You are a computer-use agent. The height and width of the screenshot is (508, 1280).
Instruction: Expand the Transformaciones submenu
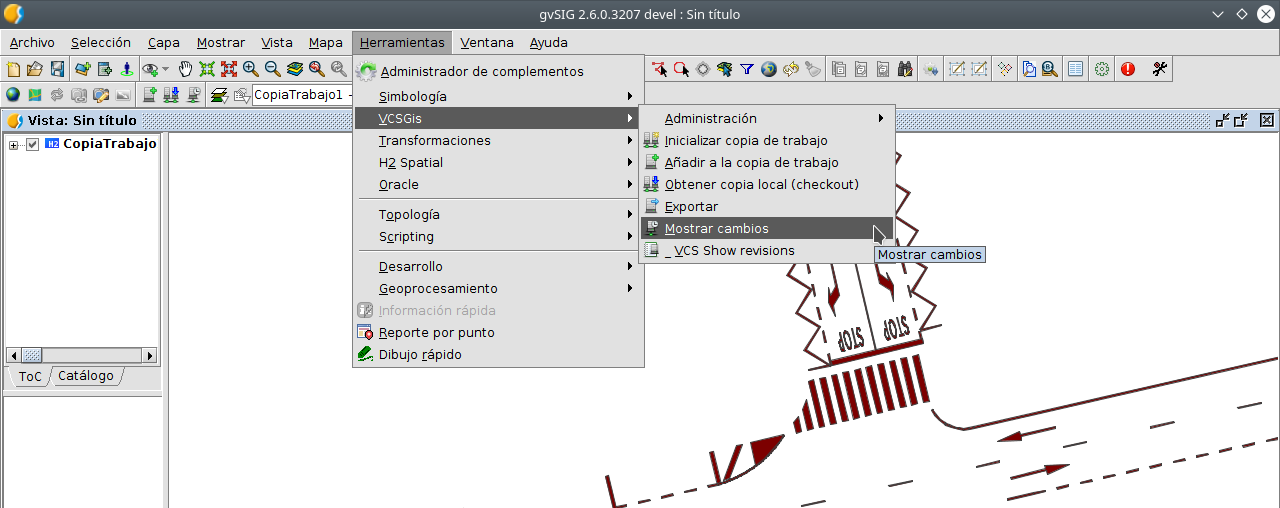pos(498,141)
